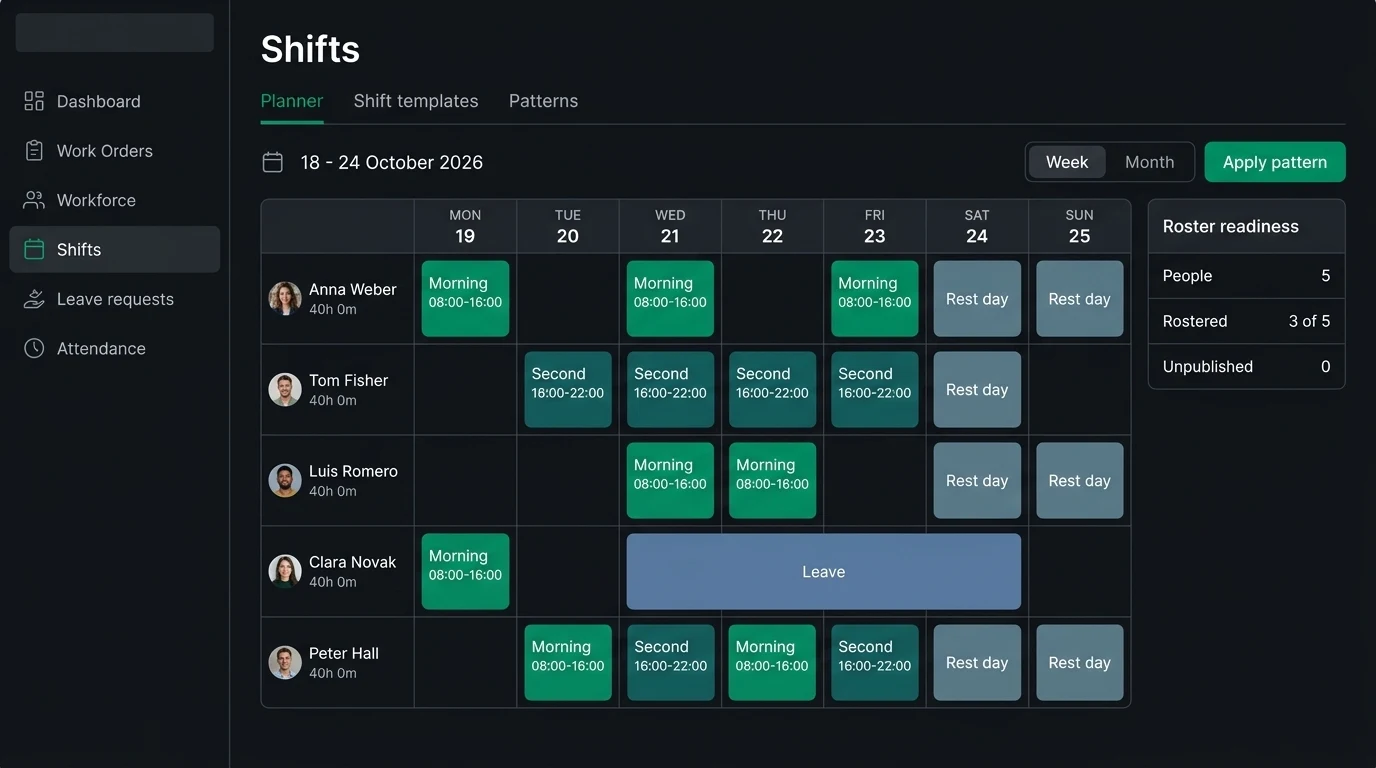Click the Dashboard grid icon

[x=34, y=101]
